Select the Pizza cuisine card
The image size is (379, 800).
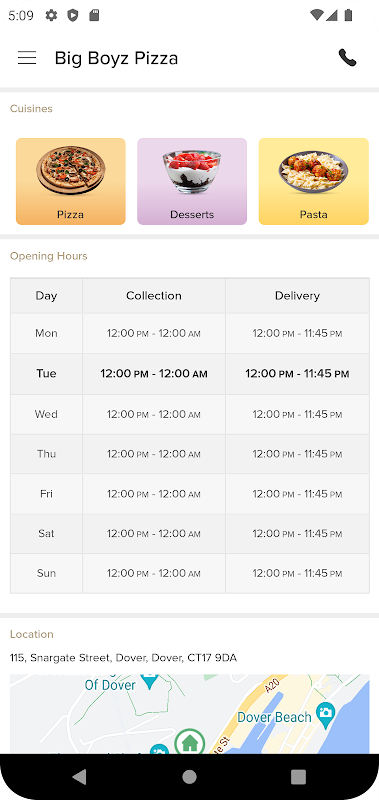pos(70,181)
